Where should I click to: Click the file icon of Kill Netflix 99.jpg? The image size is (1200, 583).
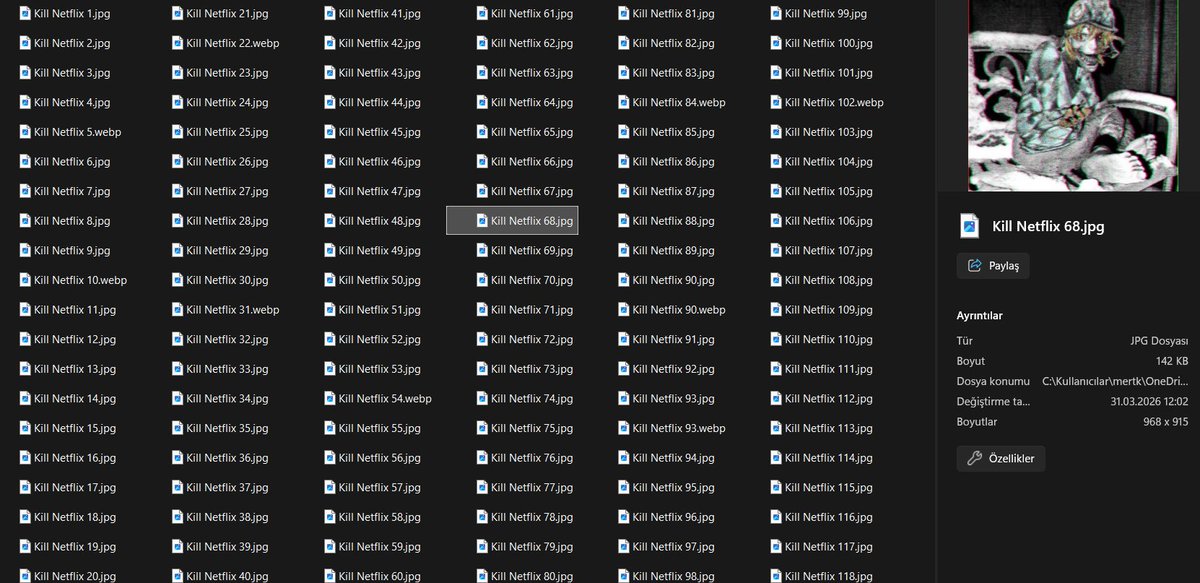point(776,14)
